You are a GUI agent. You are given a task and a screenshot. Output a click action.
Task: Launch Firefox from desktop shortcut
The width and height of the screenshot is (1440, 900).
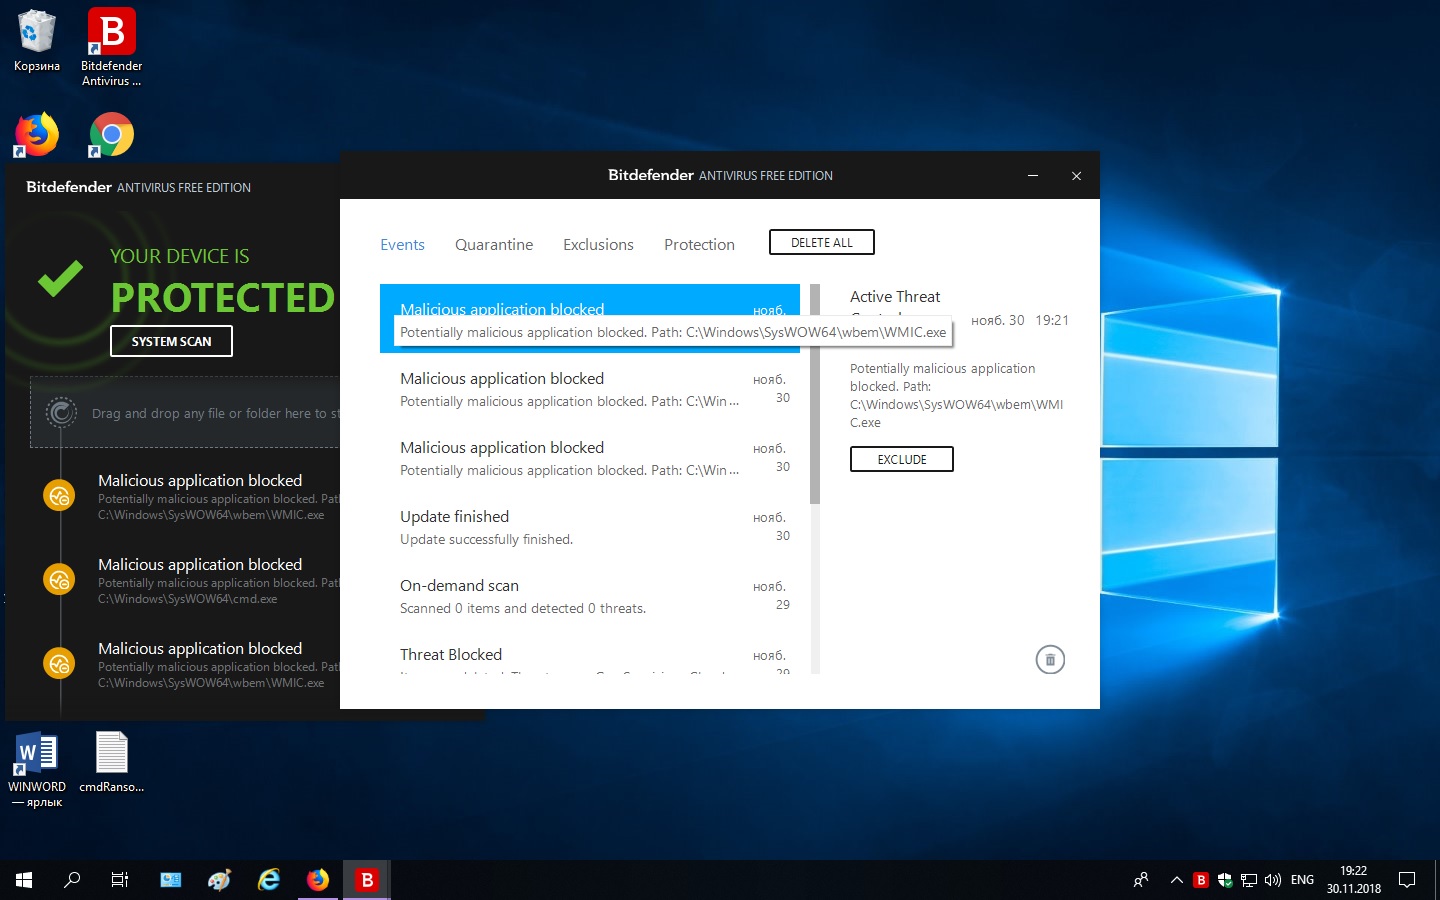[36, 135]
